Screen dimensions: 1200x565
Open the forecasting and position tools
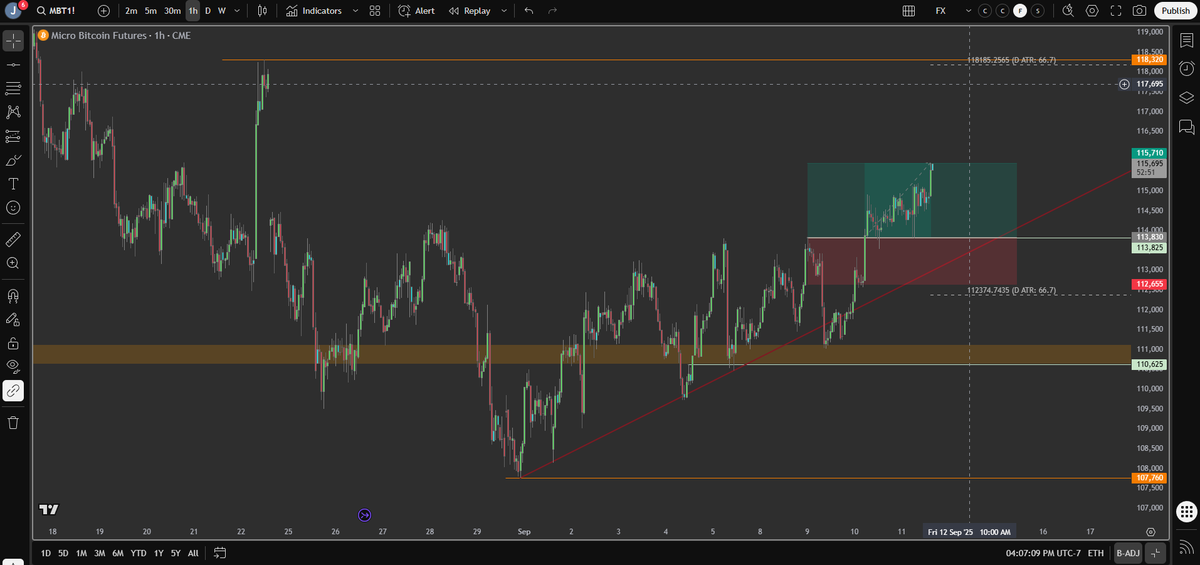click(x=13, y=135)
